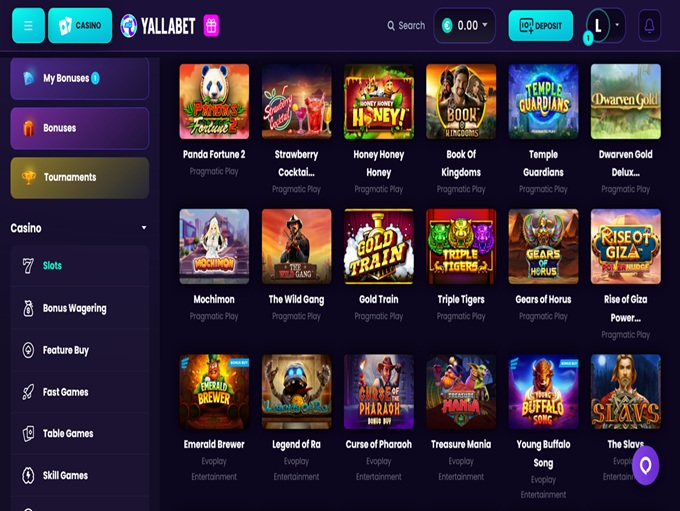Click the Feature Buy spade icon
This screenshot has width=680, height=511.
coord(28,350)
